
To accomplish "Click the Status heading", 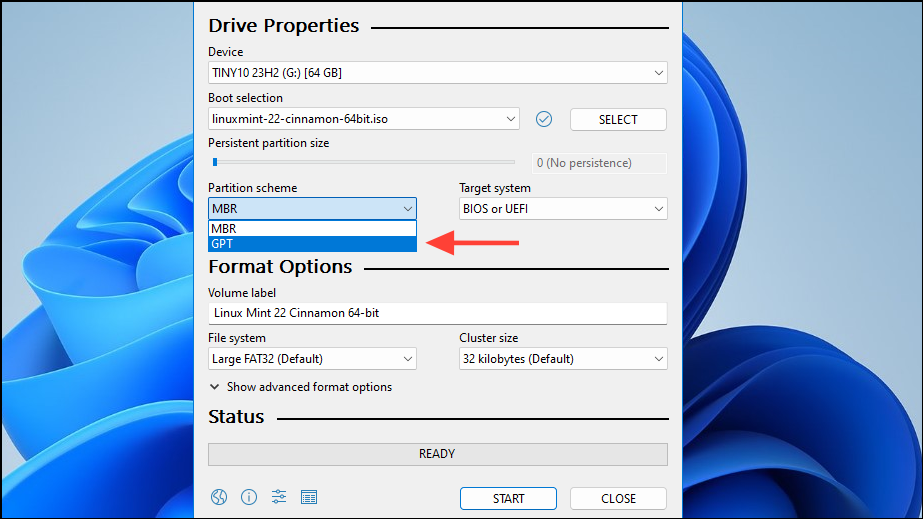I will pos(236,417).
